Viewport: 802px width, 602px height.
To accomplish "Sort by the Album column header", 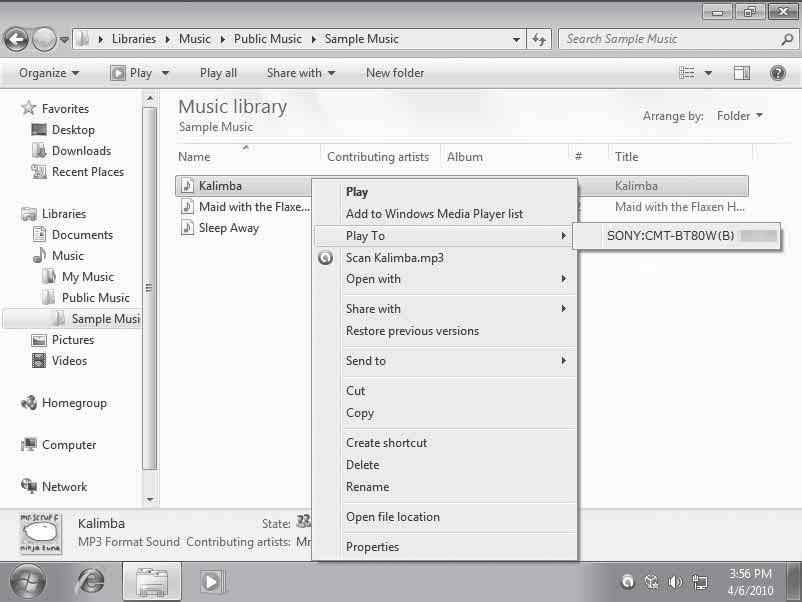I will [x=465, y=157].
